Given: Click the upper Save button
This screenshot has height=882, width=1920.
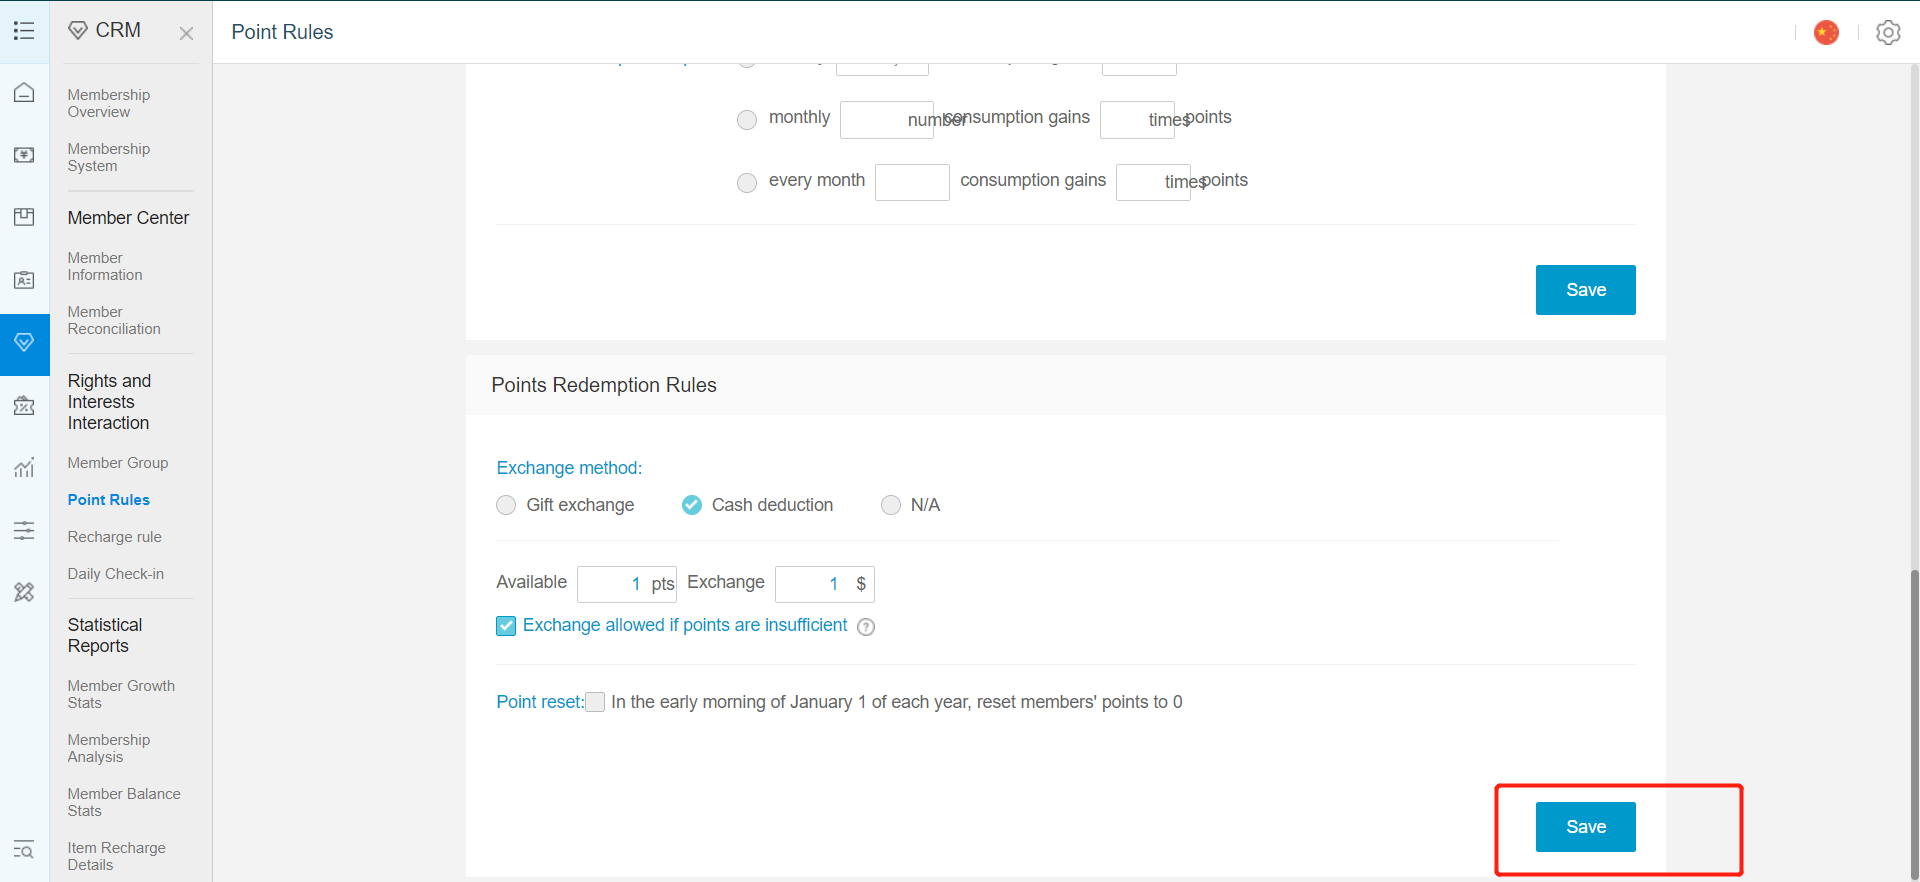Looking at the screenshot, I should pos(1586,290).
